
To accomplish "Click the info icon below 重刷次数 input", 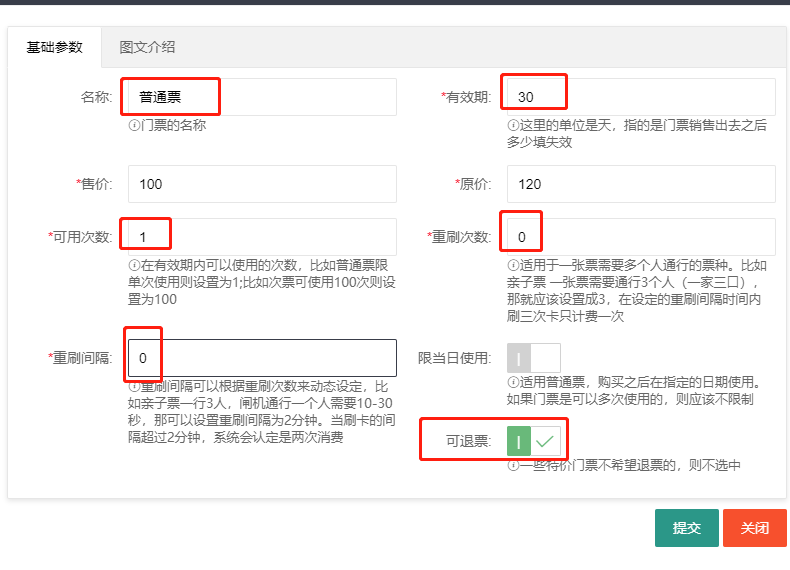I will [513, 266].
